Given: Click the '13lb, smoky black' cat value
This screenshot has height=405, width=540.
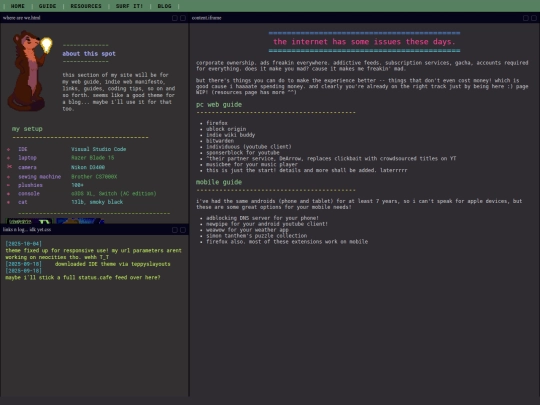Looking at the screenshot, I should 97,202.
